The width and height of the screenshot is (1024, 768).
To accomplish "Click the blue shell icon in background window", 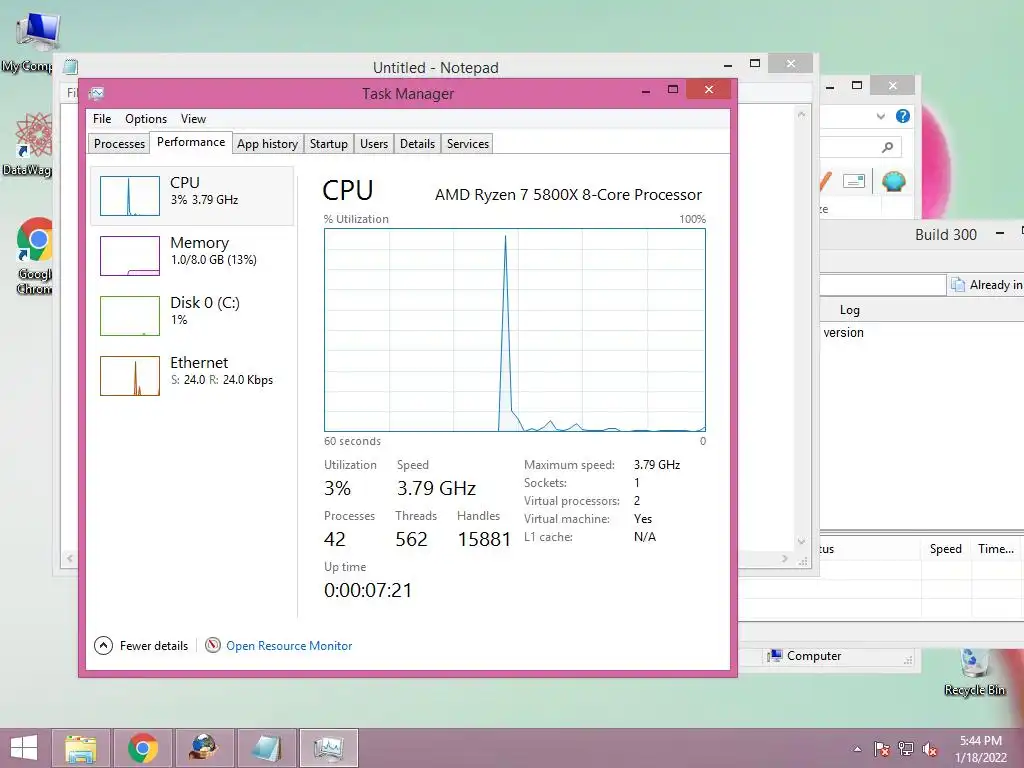I will pyautogui.click(x=893, y=181).
